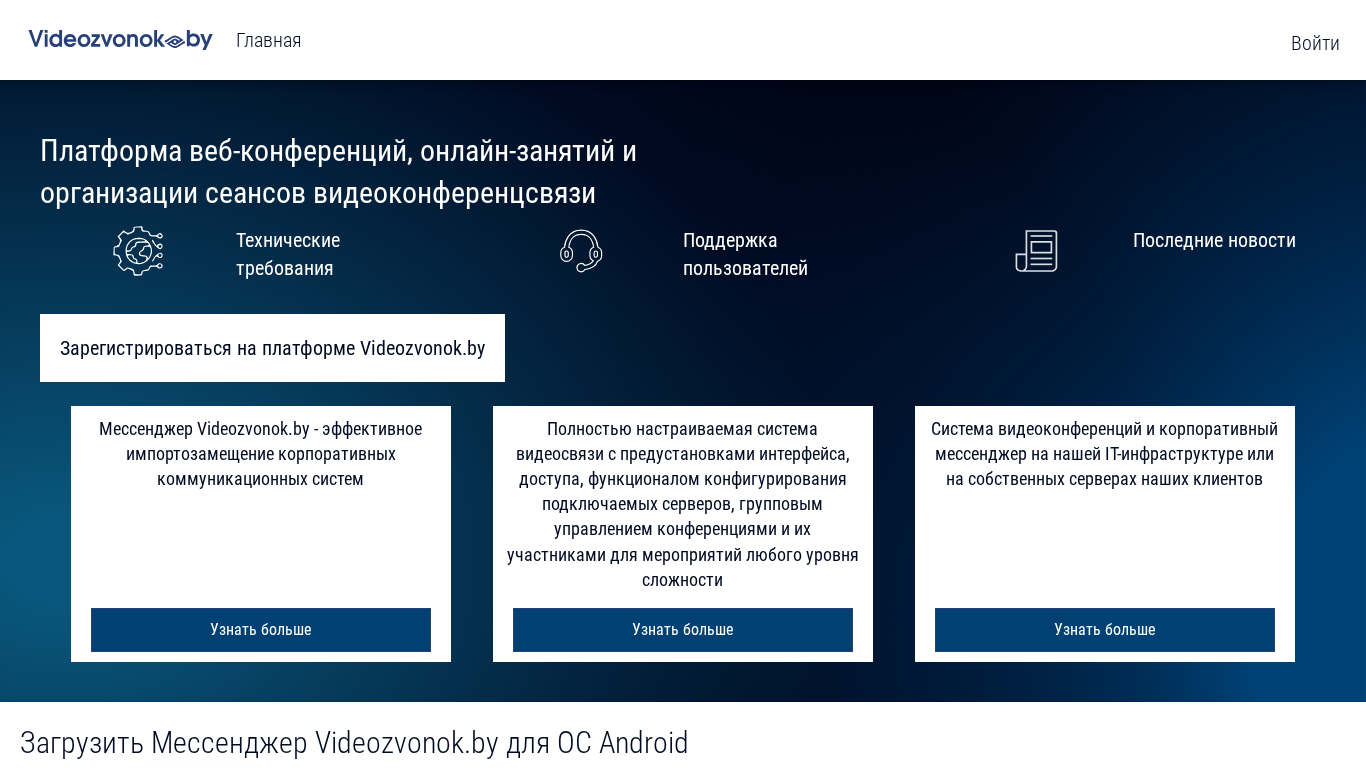The width and height of the screenshot is (1366, 768).
Task: Click the user support headset icon
Action: 581,251
